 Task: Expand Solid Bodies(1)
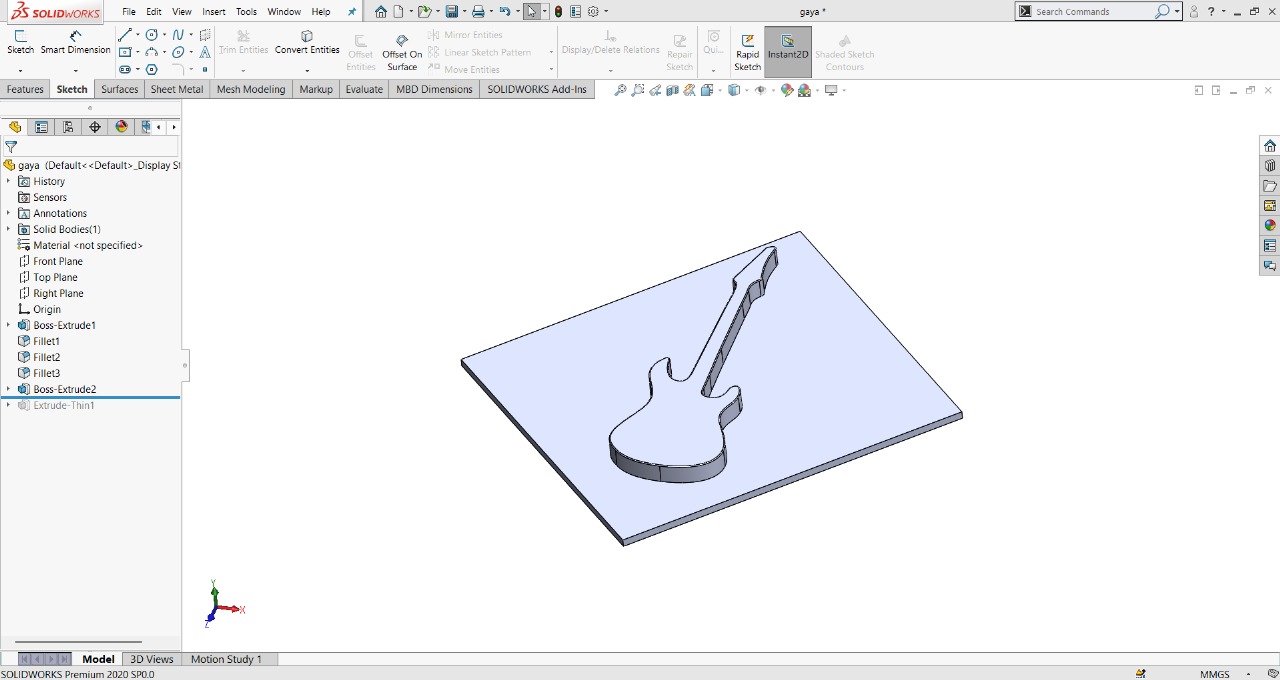coord(8,229)
